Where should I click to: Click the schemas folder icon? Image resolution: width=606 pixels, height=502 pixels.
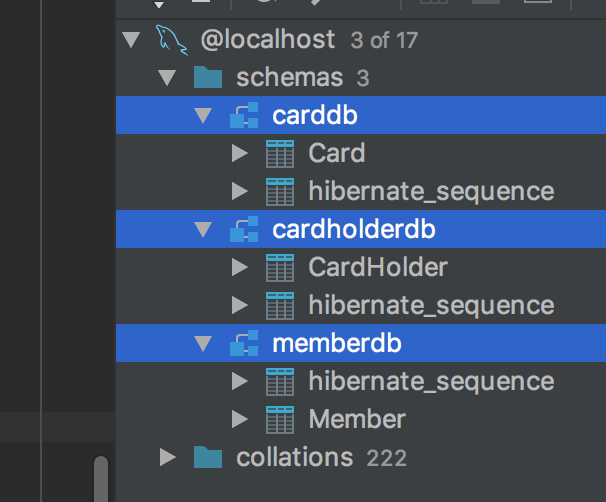pyautogui.click(x=208, y=77)
